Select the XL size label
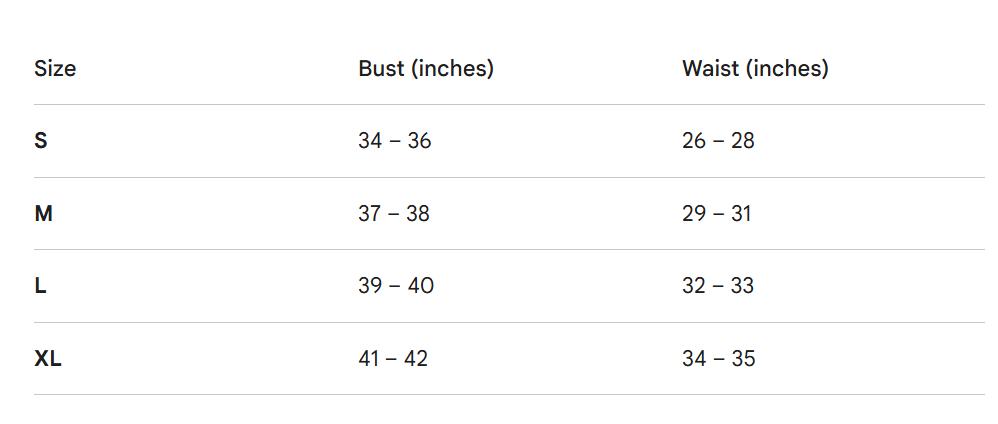Image resolution: width=998 pixels, height=424 pixels. coord(48,358)
